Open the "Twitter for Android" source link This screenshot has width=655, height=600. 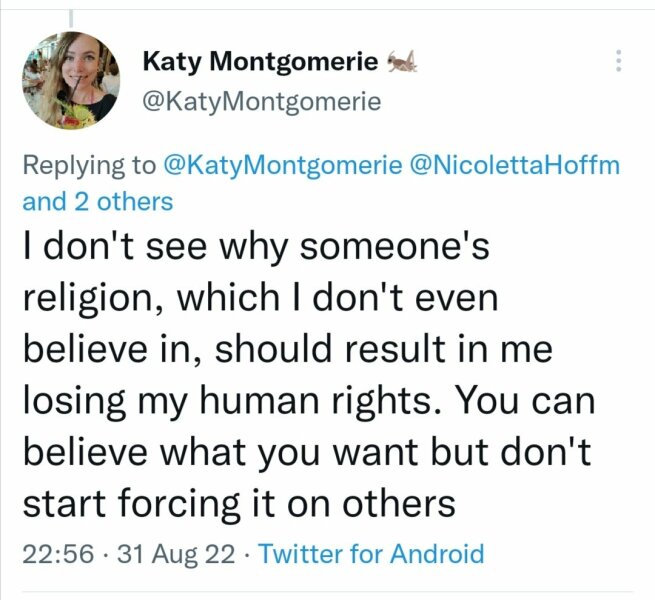click(x=371, y=554)
